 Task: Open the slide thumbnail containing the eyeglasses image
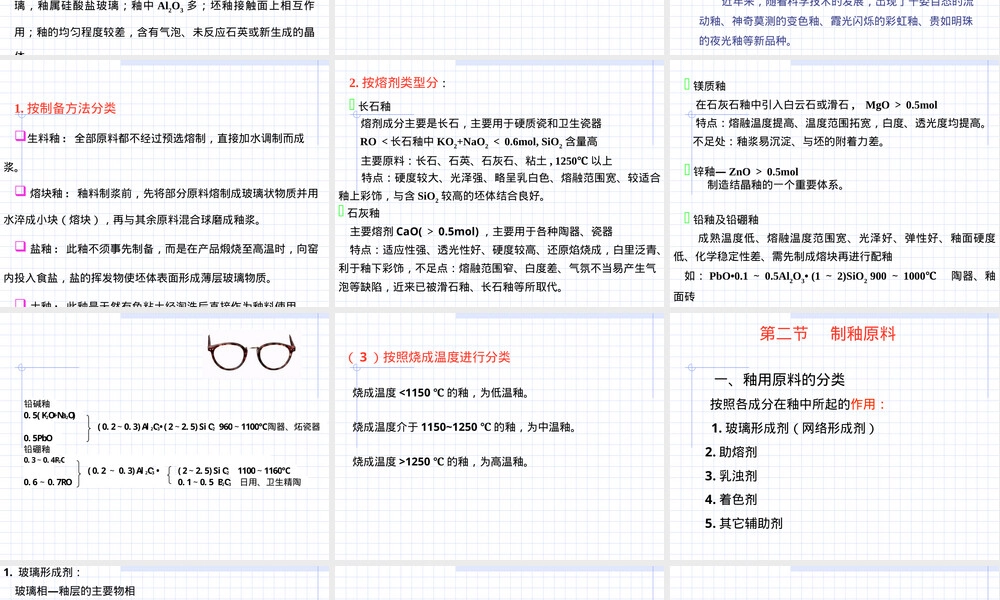coord(165,436)
